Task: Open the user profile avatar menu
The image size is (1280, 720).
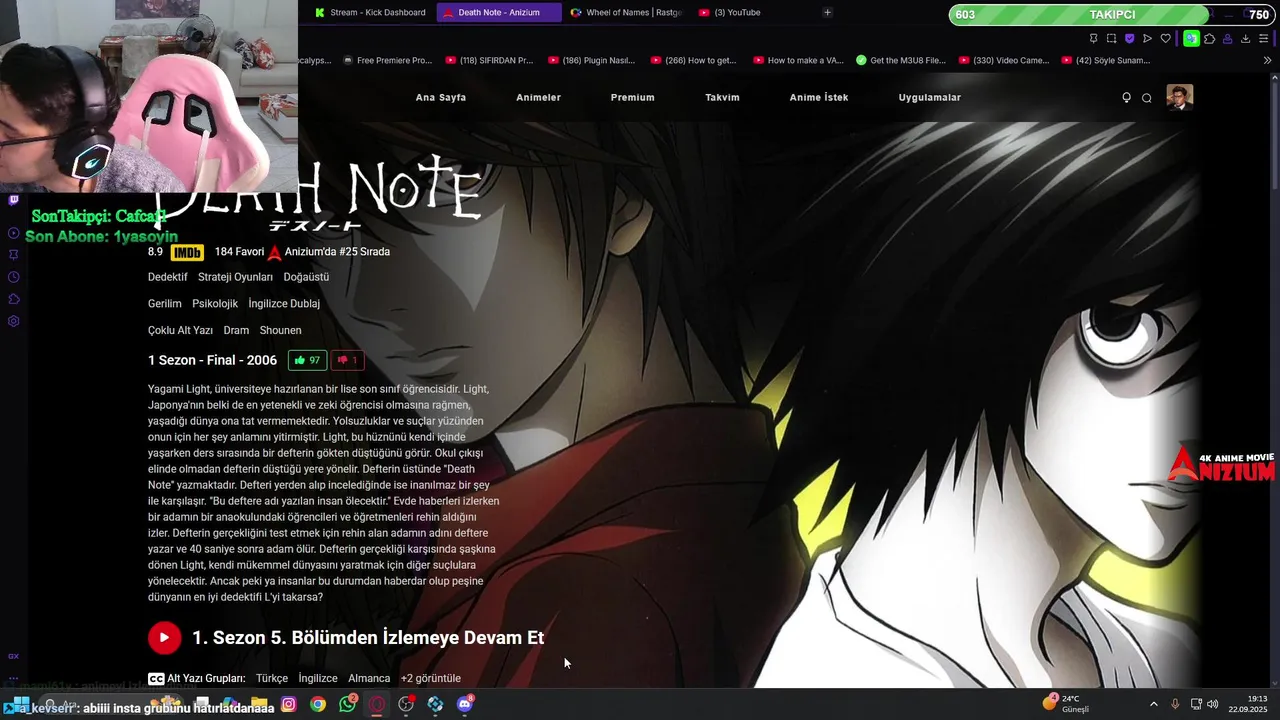Action: point(1180,97)
